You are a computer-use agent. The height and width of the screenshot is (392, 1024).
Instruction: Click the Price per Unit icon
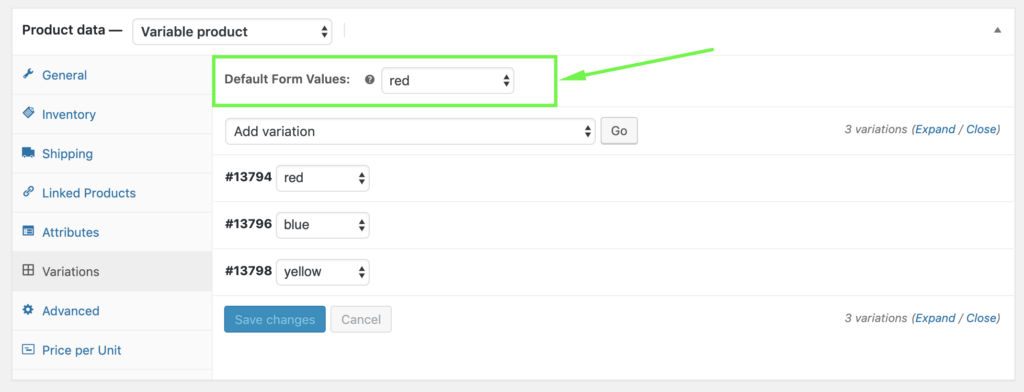coord(28,349)
